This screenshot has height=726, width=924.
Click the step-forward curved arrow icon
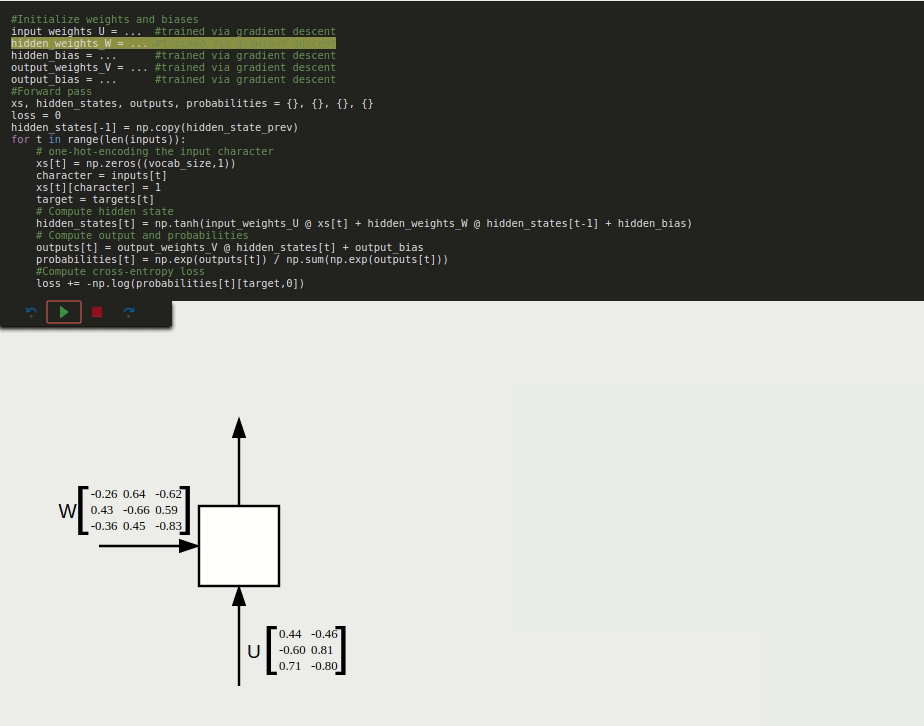pyautogui.click(x=129, y=312)
